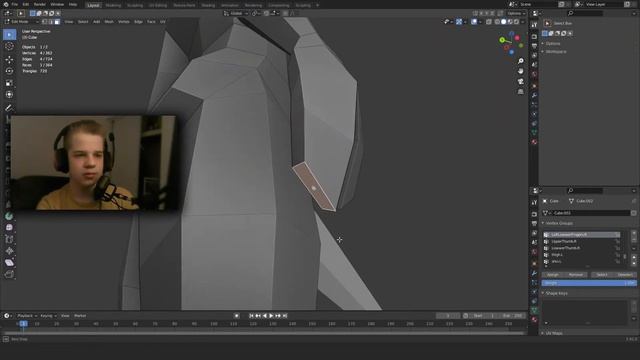This screenshot has width=640, height=360.
Task: Select the Spin tool
Action: point(9,216)
